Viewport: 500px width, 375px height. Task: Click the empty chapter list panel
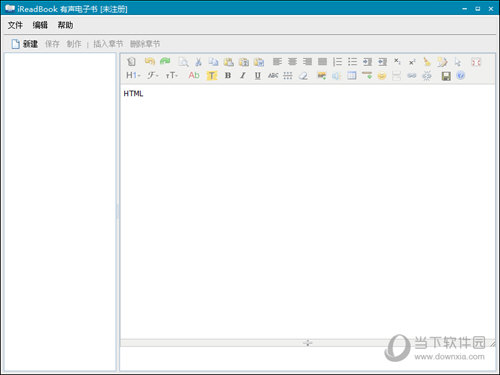pos(60,212)
